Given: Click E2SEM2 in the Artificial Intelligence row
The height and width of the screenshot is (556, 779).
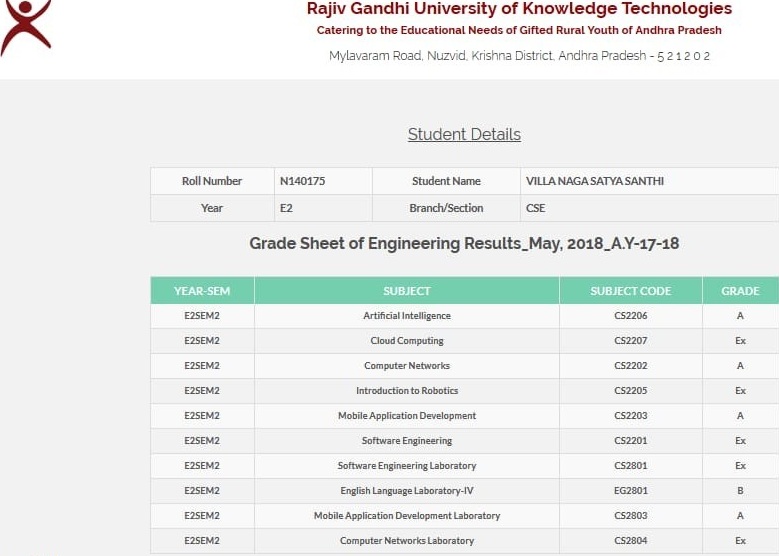Looking at the screenshot, I should pyautogui.click(x=202, y=316).
